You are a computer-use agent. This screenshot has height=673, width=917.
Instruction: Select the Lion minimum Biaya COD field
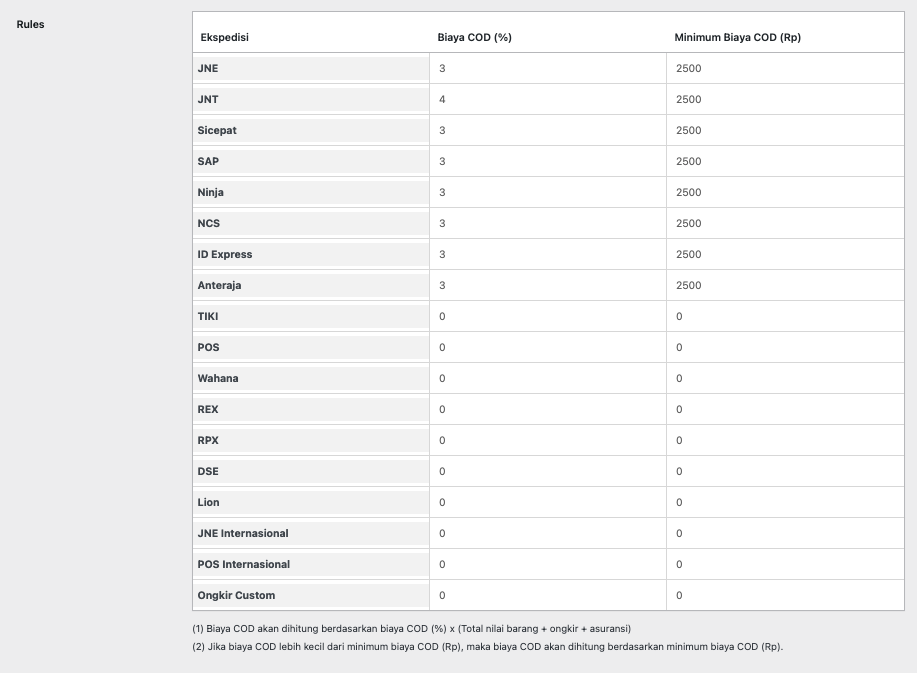point(785,502)
